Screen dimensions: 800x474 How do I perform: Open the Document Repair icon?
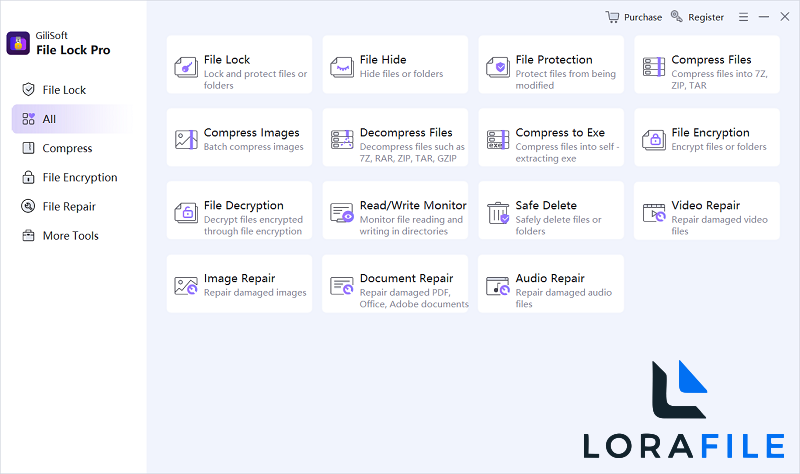[342, 286]
